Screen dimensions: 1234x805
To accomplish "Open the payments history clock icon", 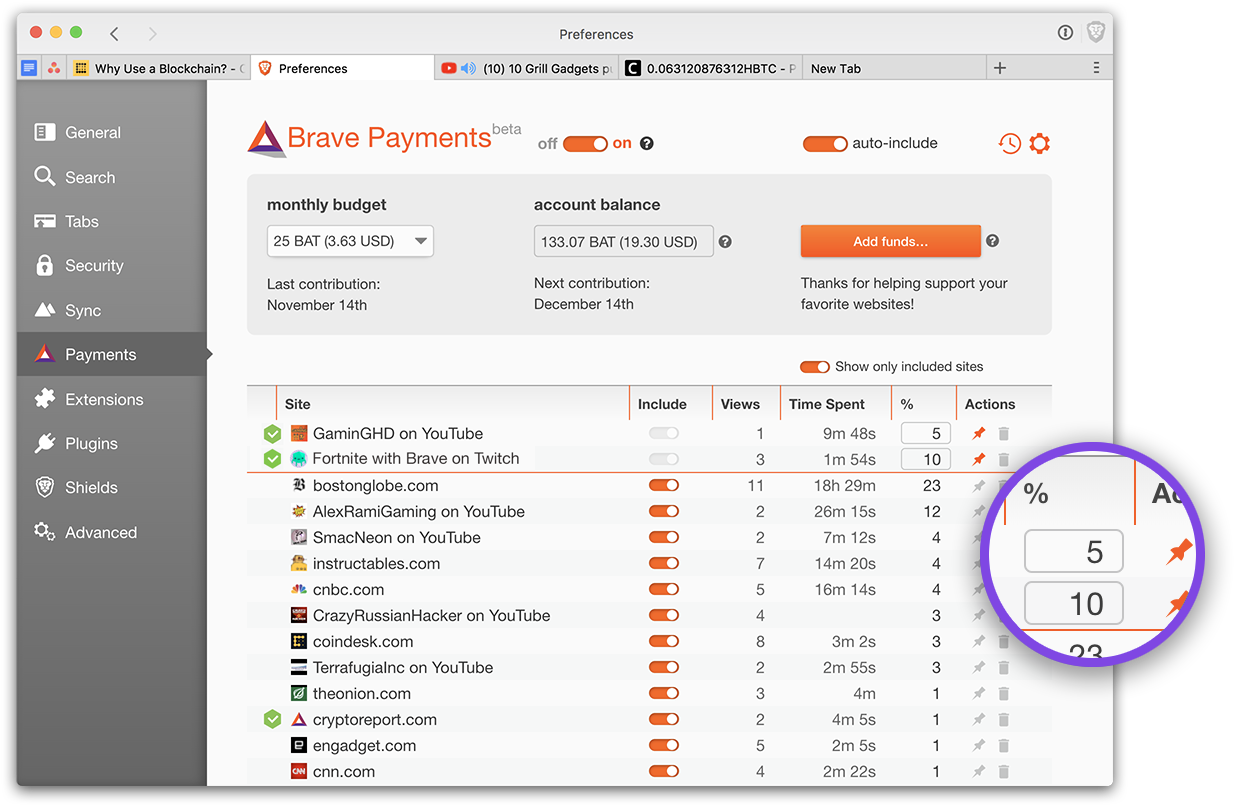I will pyautogui.click(x=1009, y=143).
